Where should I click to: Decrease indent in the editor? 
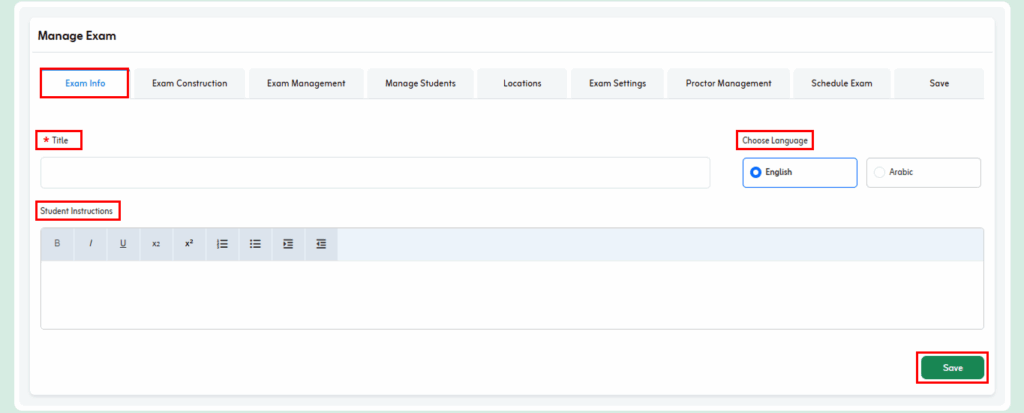pos(321,244)
